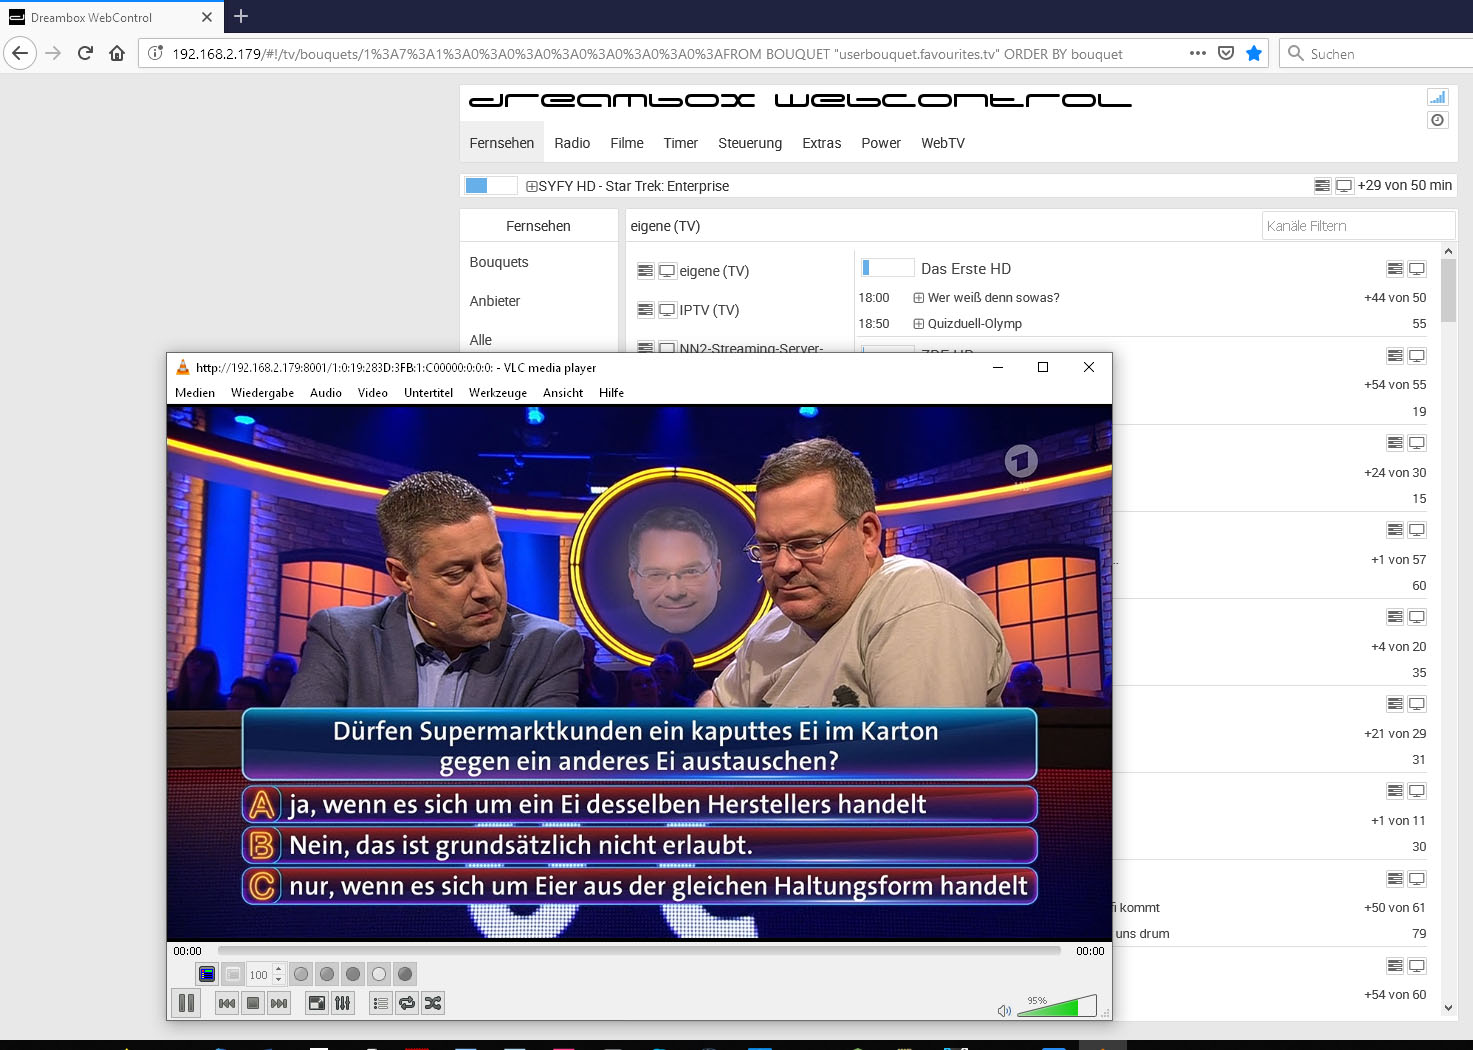Show the VLC playlist
Screen dimensions: 1473x1050
tap(380, 1003)
